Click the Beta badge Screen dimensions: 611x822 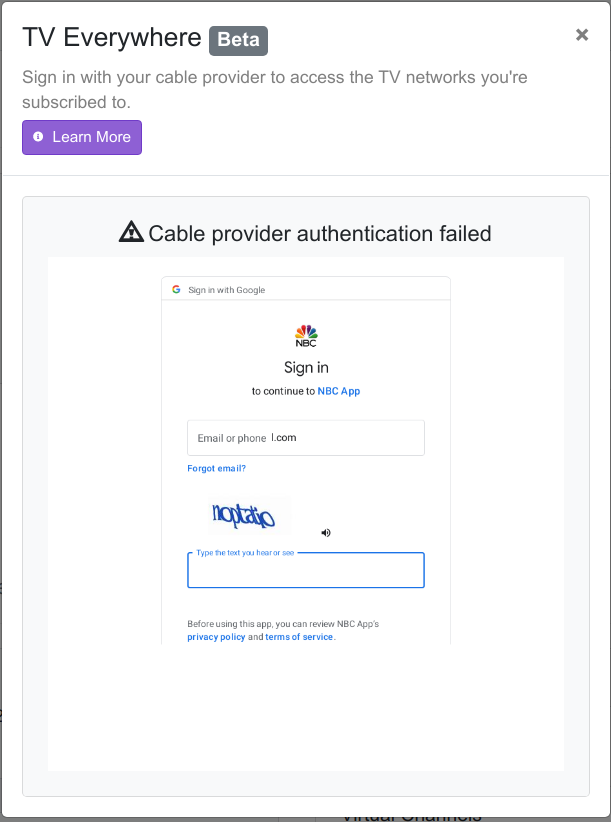pos(238,40)
